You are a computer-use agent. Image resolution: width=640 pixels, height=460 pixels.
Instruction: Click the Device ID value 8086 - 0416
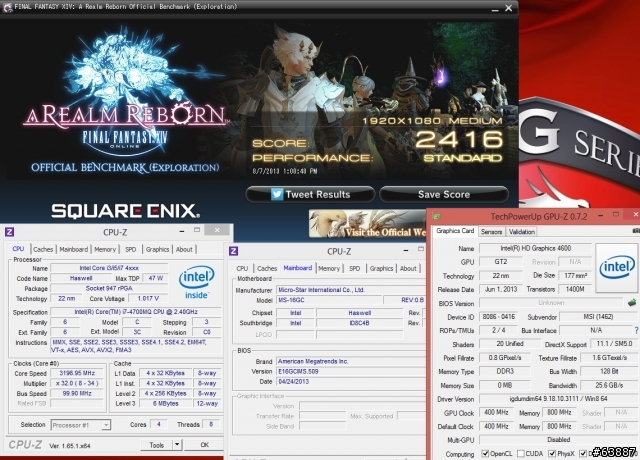(499, 317)
